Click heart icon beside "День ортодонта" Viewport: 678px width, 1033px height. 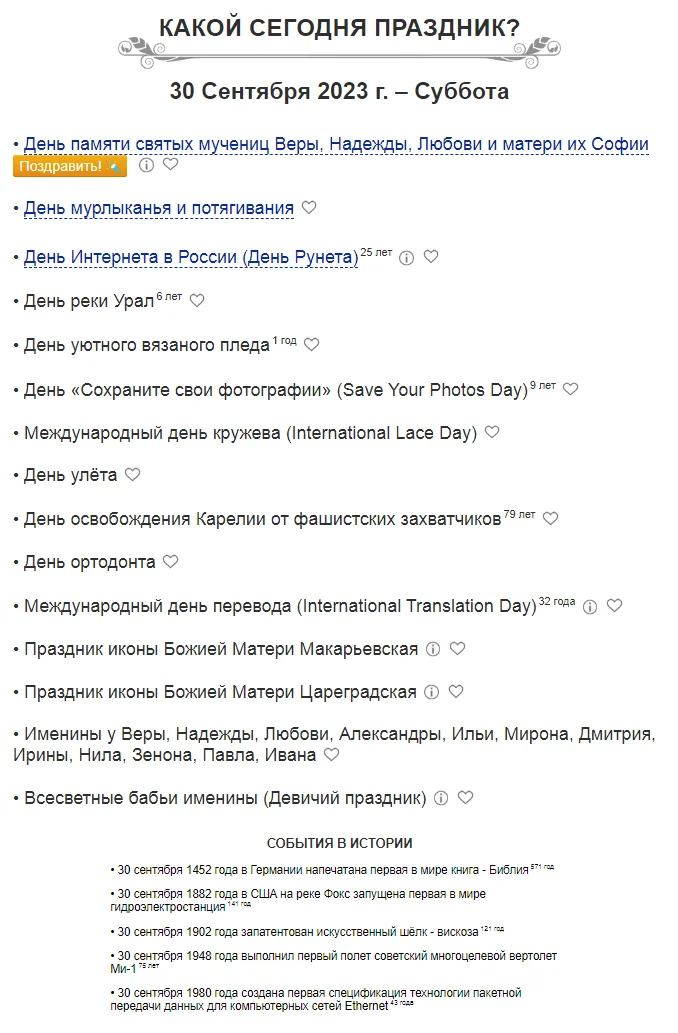(x=170, y=561)
